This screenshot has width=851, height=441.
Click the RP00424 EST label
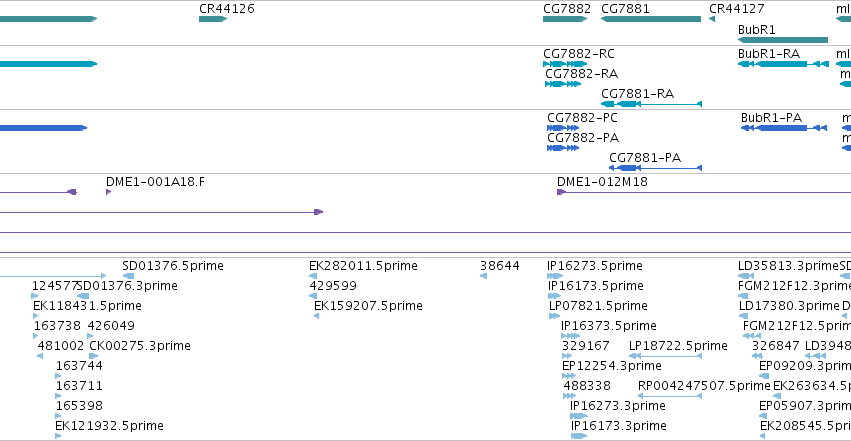tap(704, 386)
